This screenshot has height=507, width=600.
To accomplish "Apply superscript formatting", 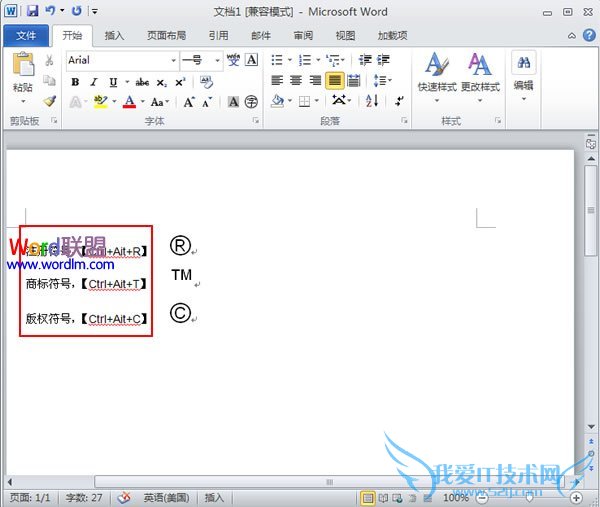I will (x=180, y=82).
